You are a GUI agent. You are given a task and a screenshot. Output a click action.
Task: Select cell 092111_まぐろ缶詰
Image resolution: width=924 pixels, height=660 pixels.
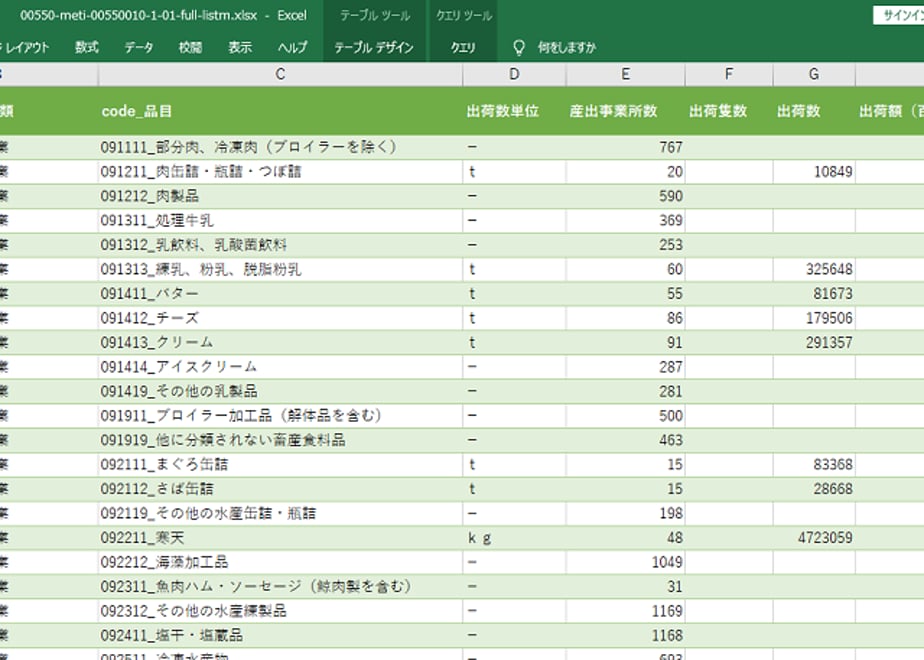[x=280, y=465]
